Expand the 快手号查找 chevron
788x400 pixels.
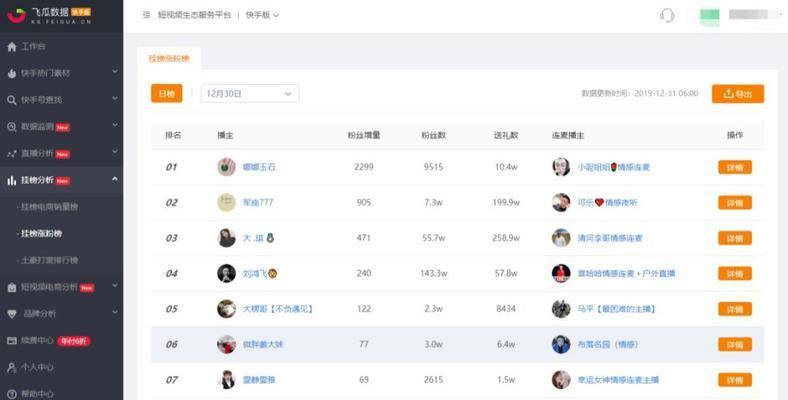(115, 99)
